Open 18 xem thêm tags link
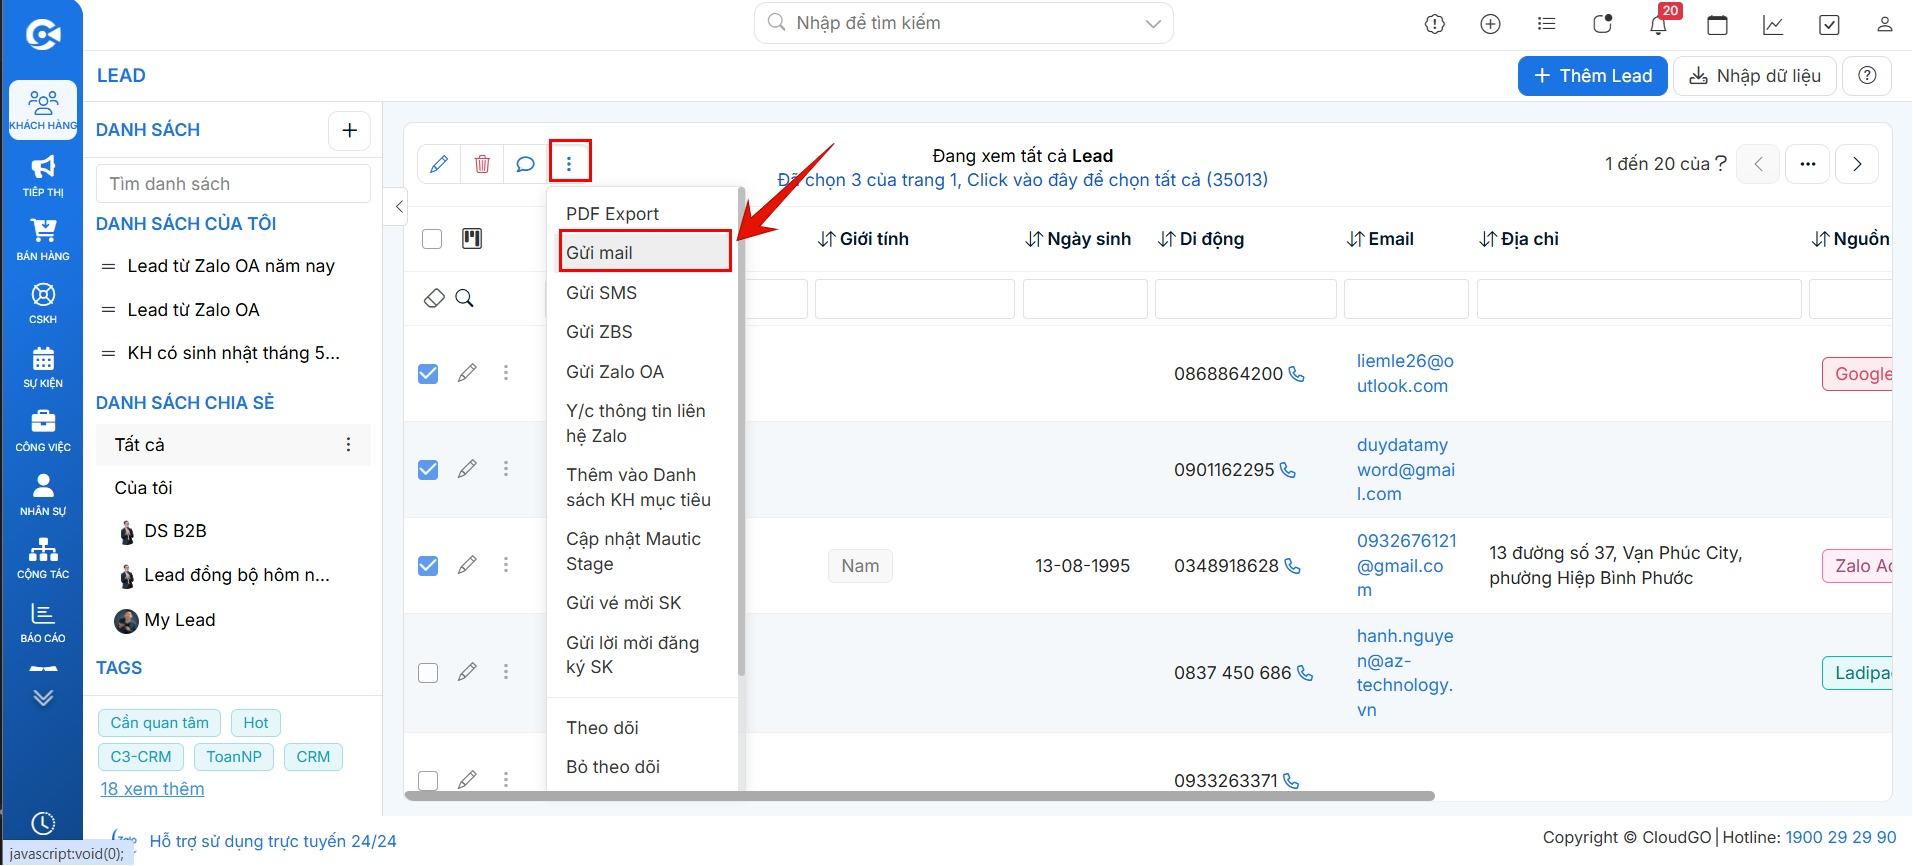 coord(152,789)
